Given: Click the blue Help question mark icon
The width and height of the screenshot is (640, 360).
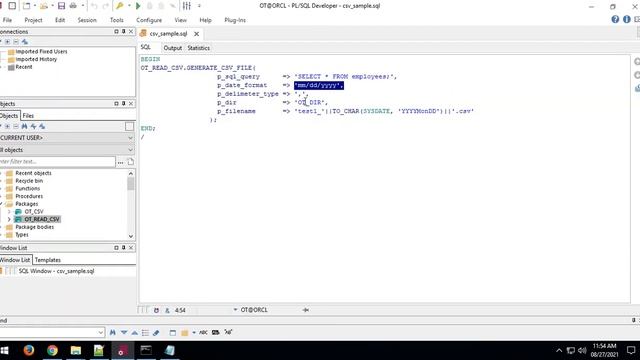Looking at the screenshot, I should pos(615,20).
